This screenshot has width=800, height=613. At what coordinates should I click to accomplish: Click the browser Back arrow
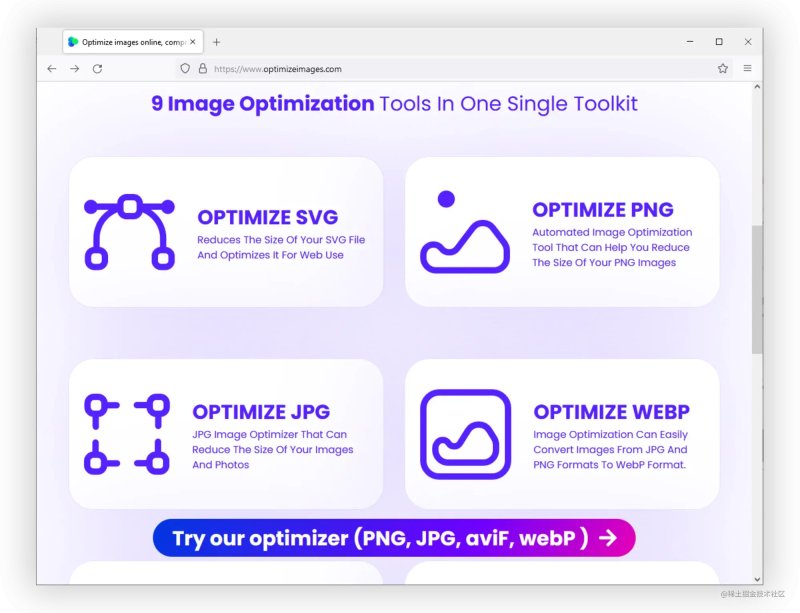coord(52,68)
